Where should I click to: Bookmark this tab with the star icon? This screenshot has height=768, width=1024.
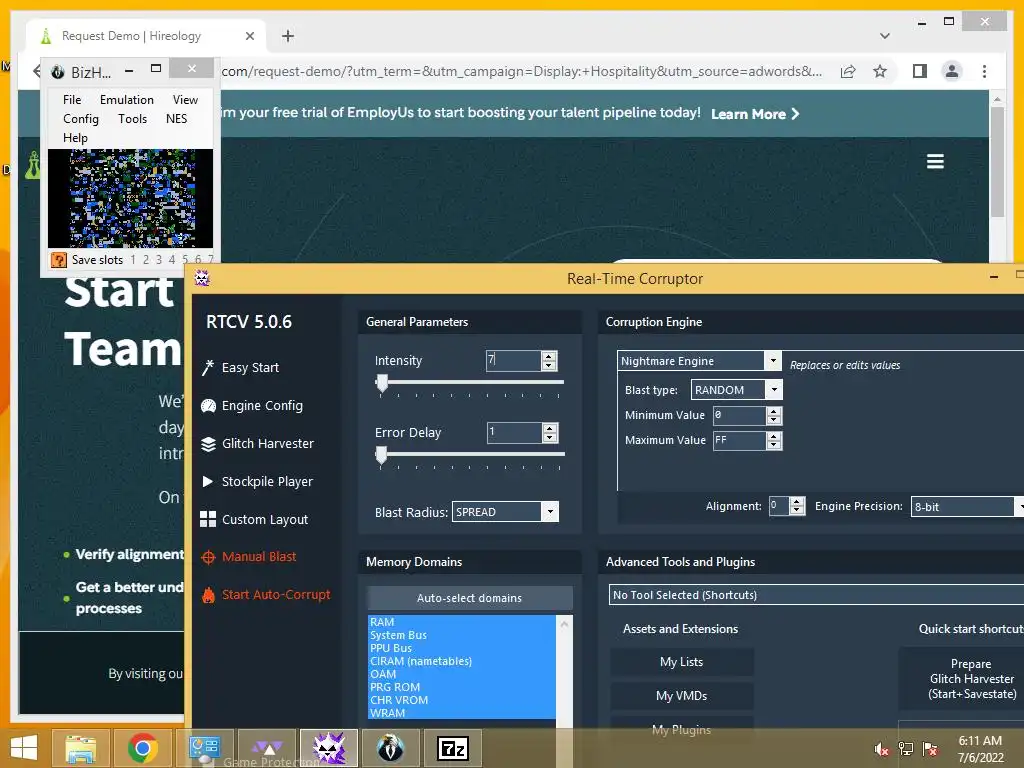(880, 71)
